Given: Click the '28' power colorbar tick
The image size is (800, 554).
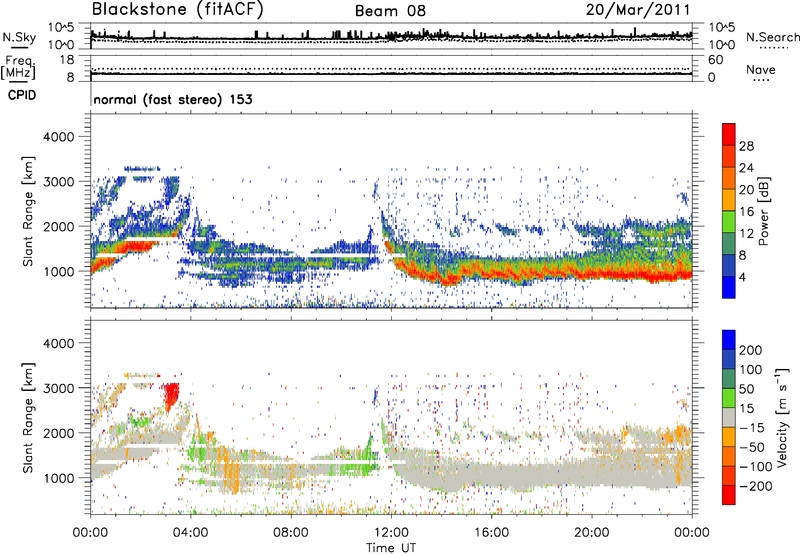Looking at the screenshot, I should (x=746, y=146).
